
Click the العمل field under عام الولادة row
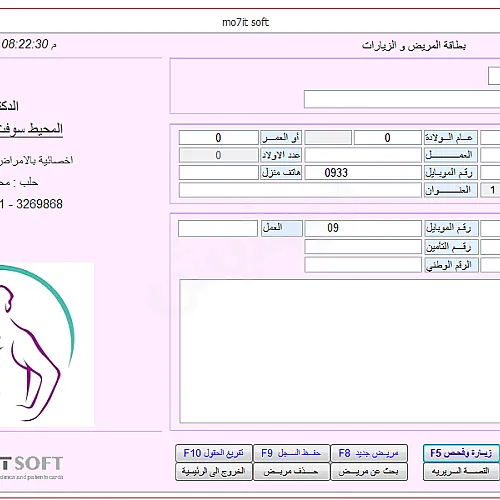click(363, 155)
